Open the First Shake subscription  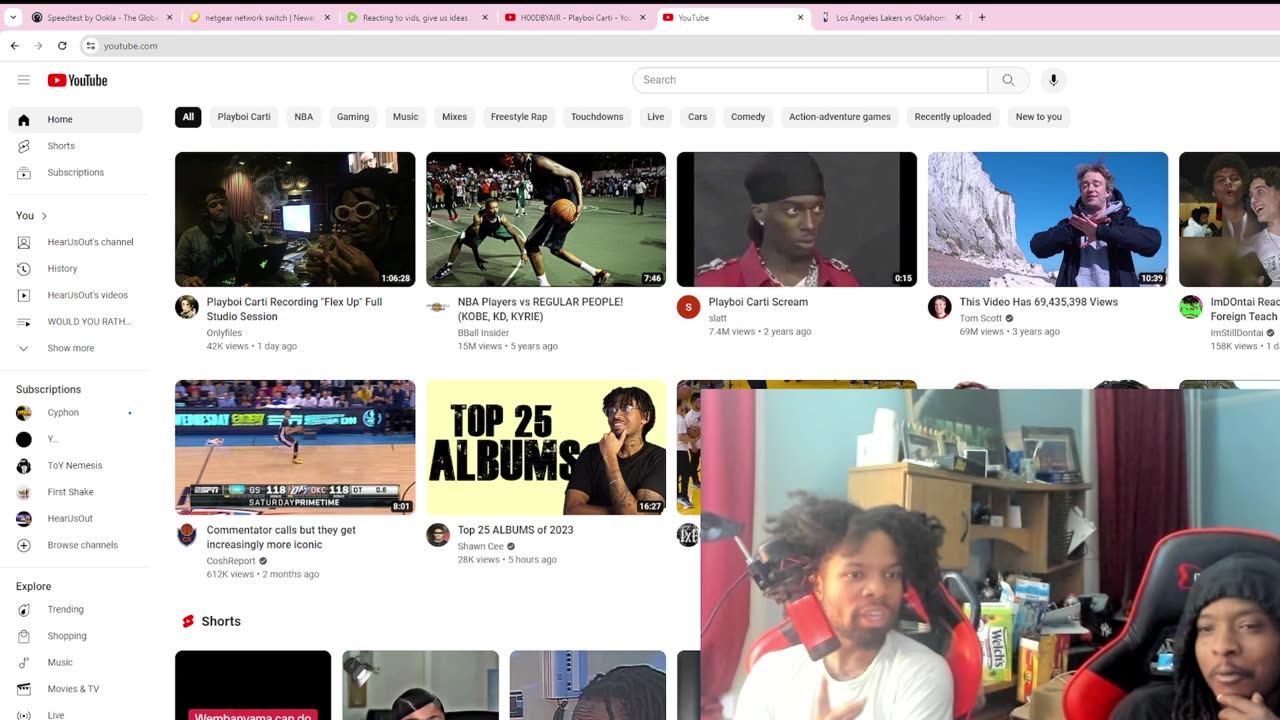[x=76, y=492]
